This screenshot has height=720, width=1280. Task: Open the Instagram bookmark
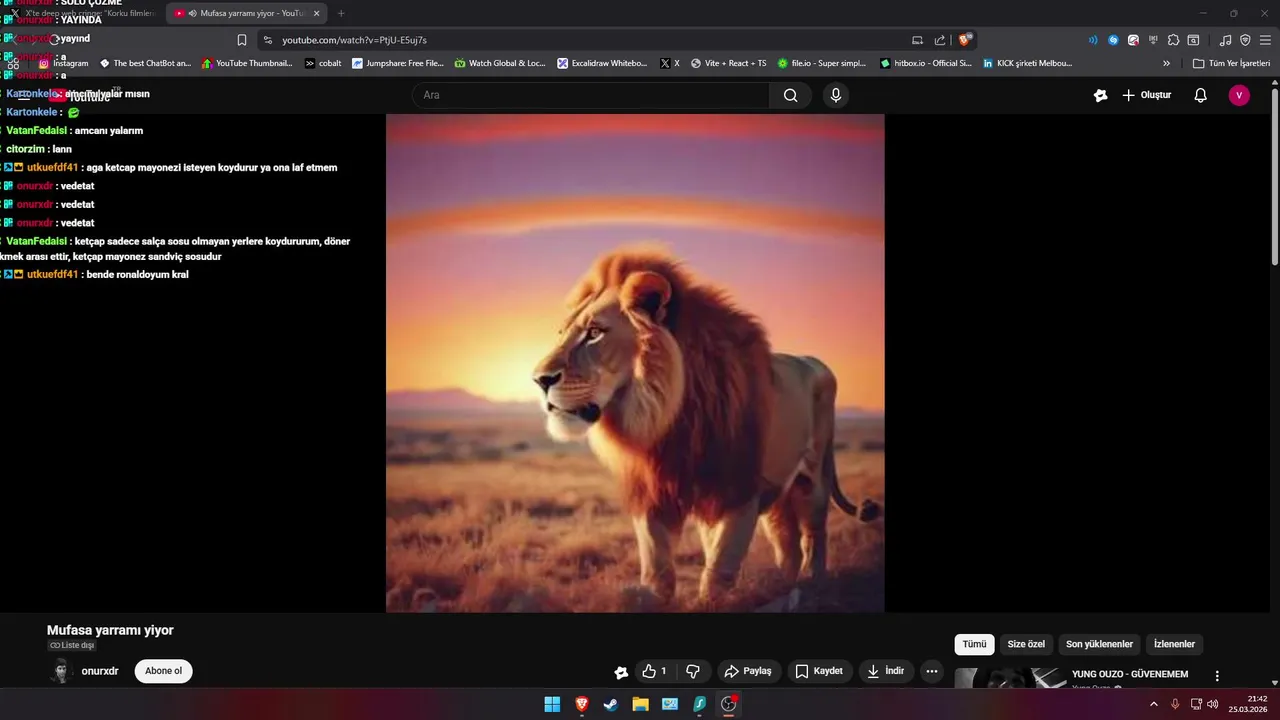point(63,63)
